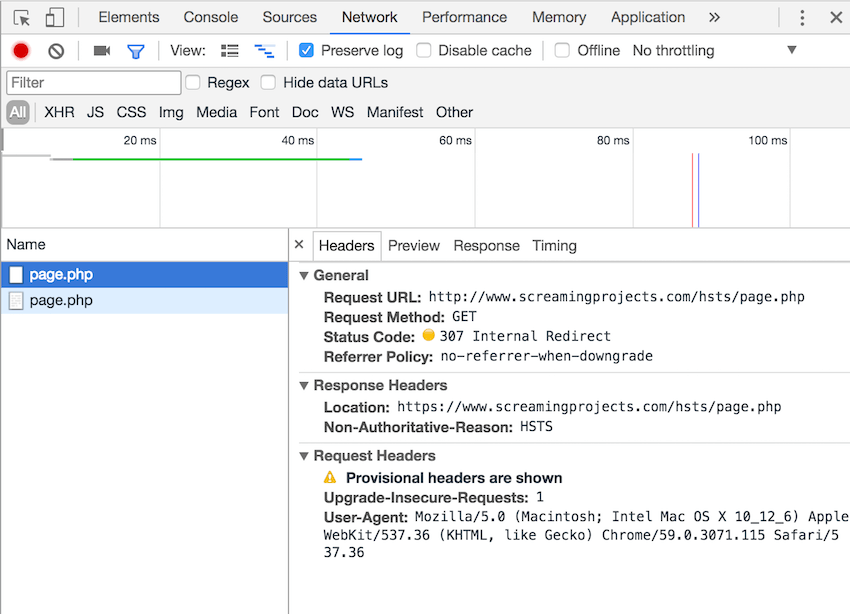The image size is (850, 614).
Task: Select the All filter type
Action: pyautogui.click(x=18, y=112)
